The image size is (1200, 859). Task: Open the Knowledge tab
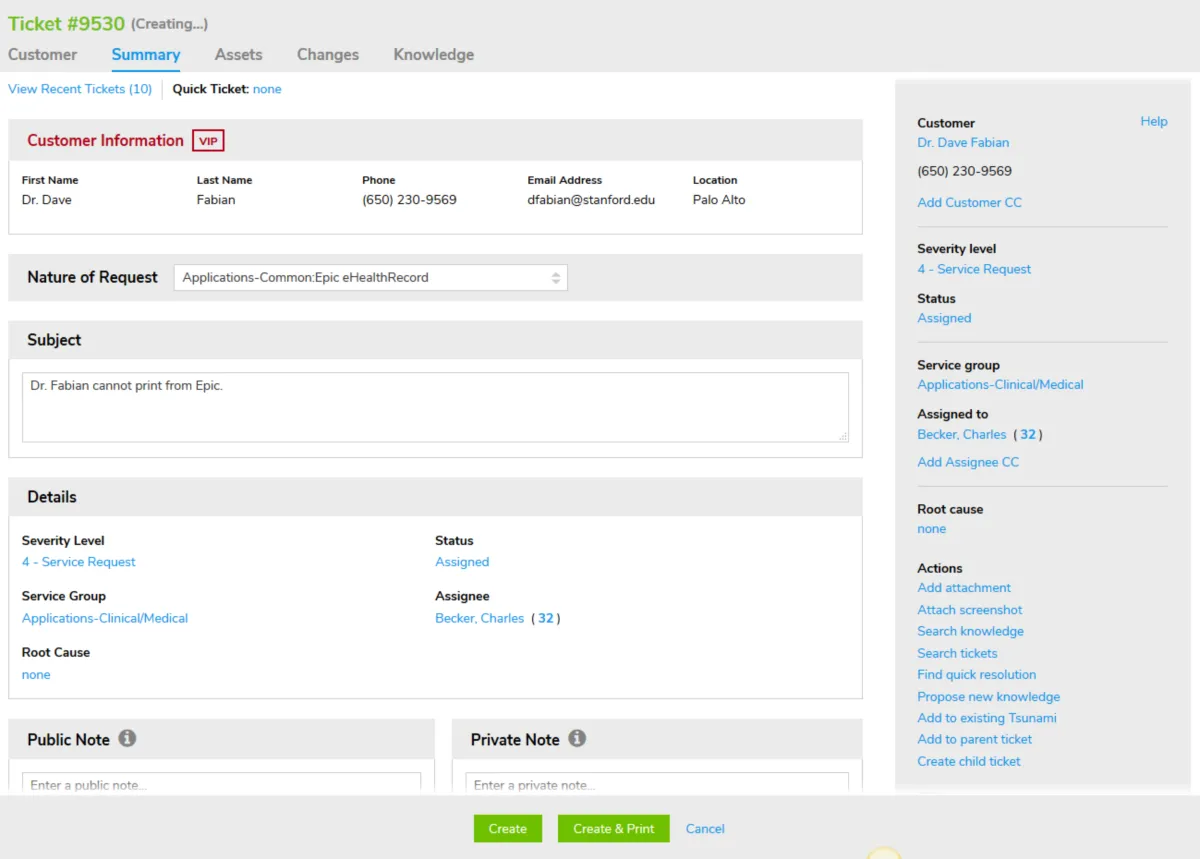tap(433, 55)
